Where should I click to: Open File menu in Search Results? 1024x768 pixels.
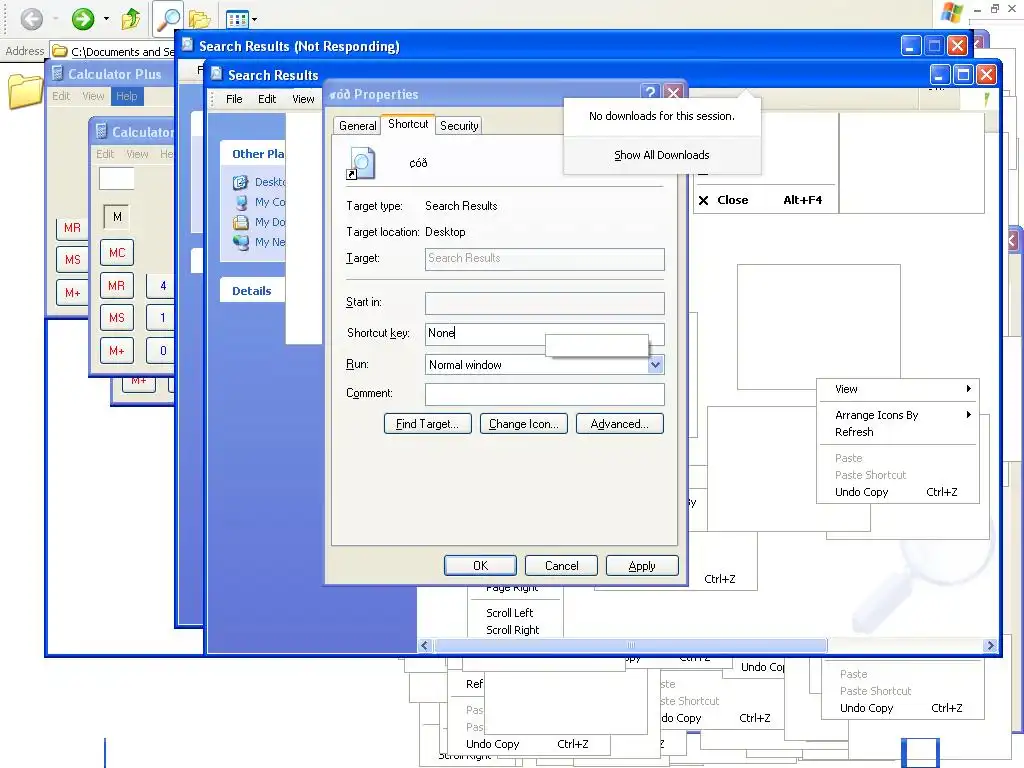pyautogui.click(x=234, y=99)
